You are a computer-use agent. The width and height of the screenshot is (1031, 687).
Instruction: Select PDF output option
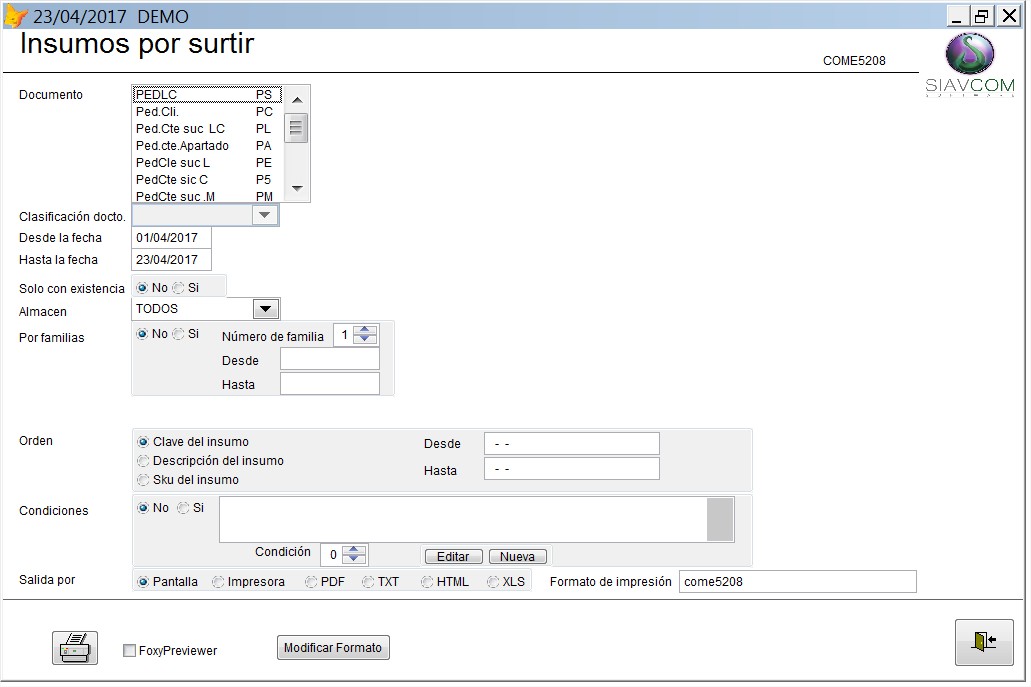325,582
